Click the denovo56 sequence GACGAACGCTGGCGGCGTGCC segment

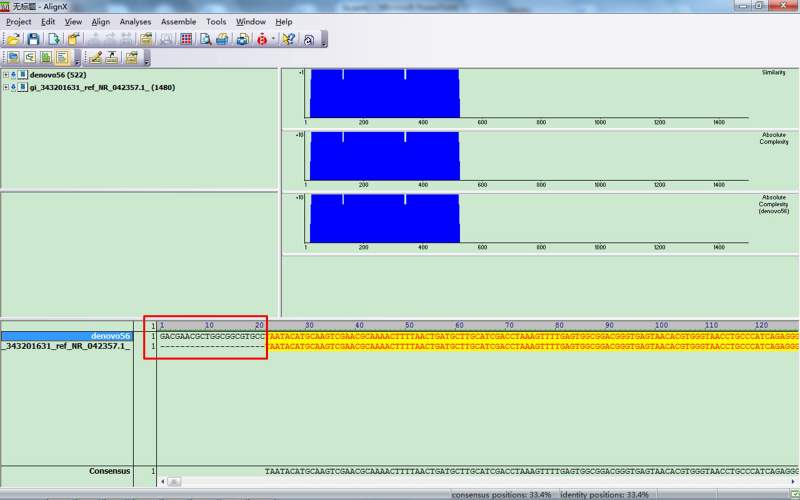(x=212, y=337)
